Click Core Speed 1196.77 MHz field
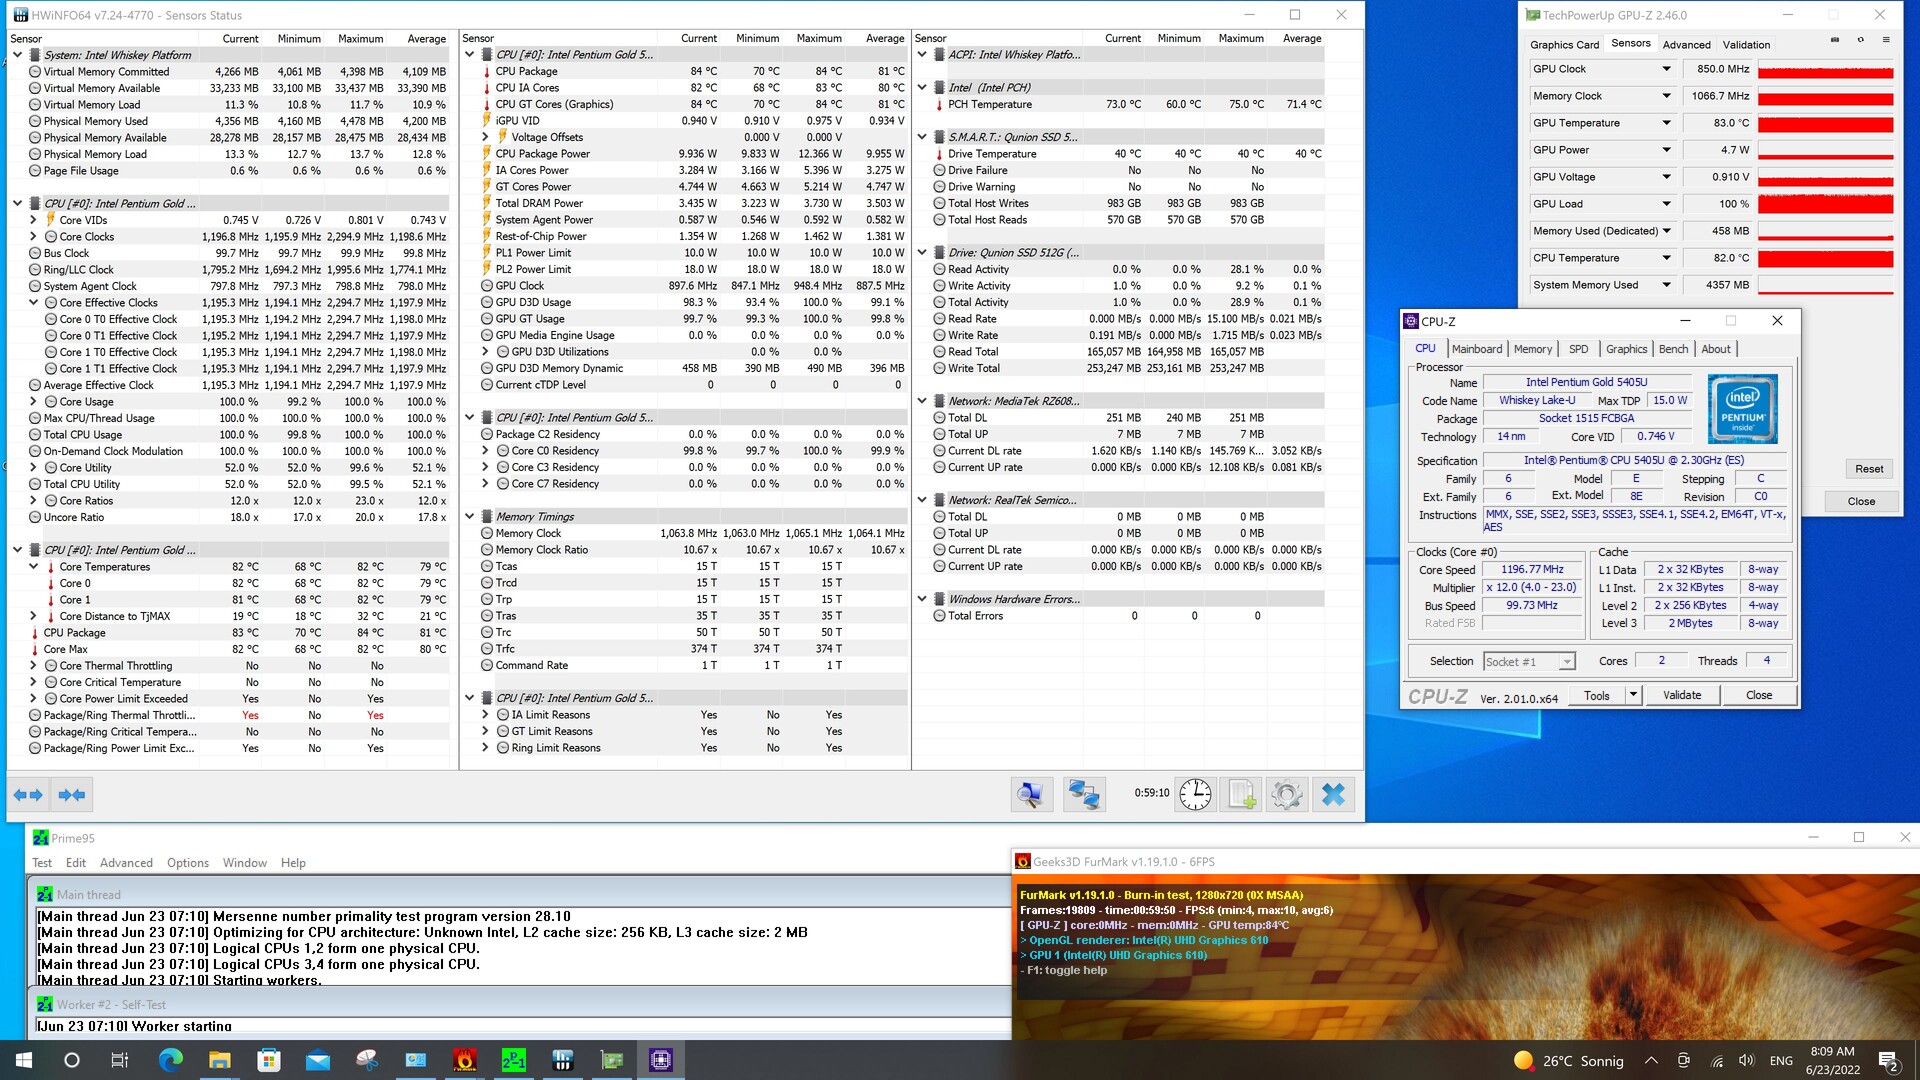 (x=1532, y=569)
